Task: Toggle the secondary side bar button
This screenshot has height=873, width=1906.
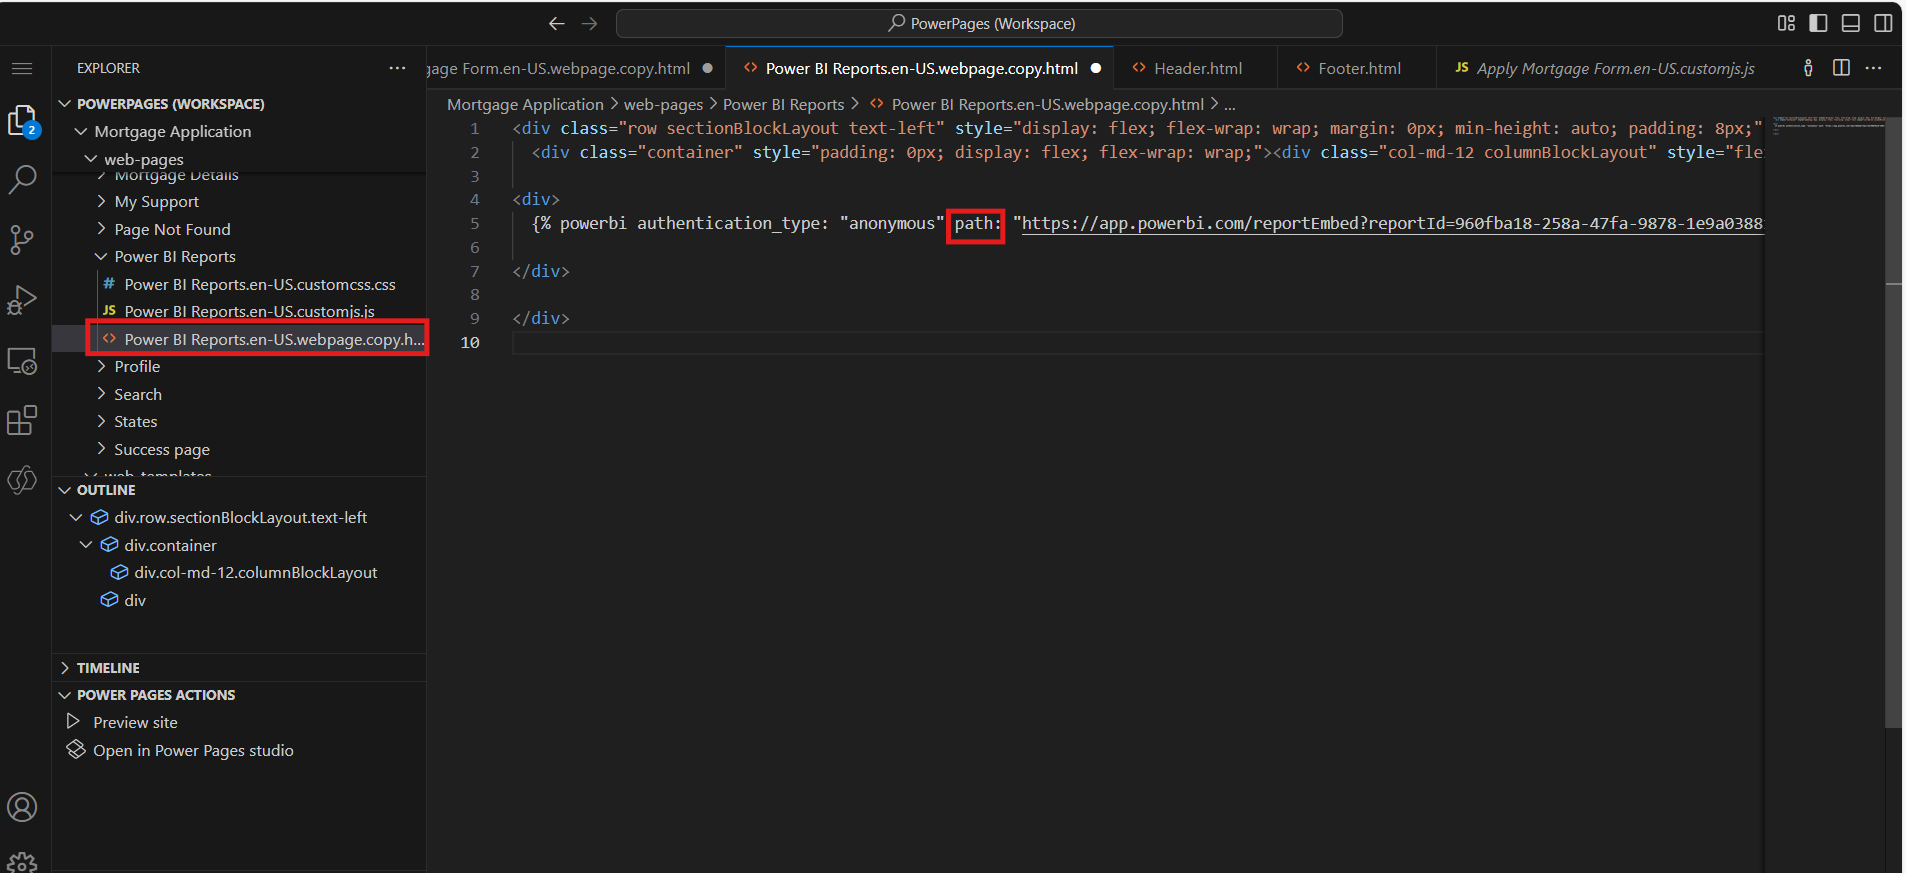Action: click(x=1883, y=23)
